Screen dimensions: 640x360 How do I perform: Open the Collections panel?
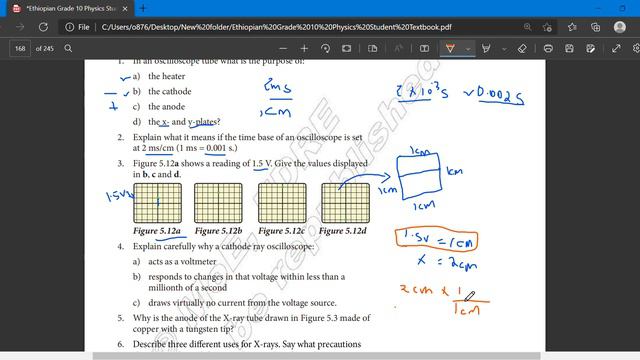click(596, 27)
